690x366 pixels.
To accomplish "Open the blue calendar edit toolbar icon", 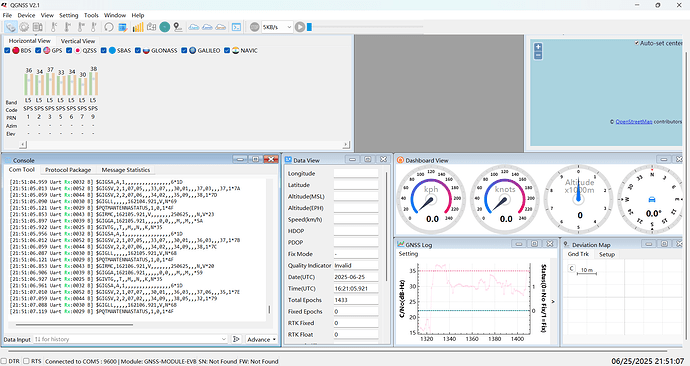I will (x=123, y=27).
